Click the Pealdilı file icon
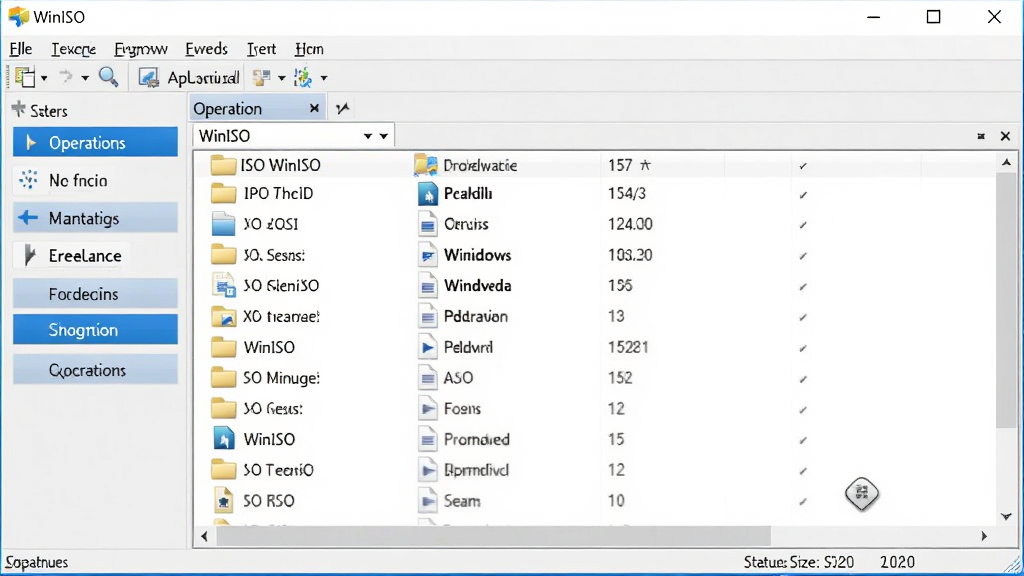This screenshot has height=576, width=1024. tap(427, 194)
